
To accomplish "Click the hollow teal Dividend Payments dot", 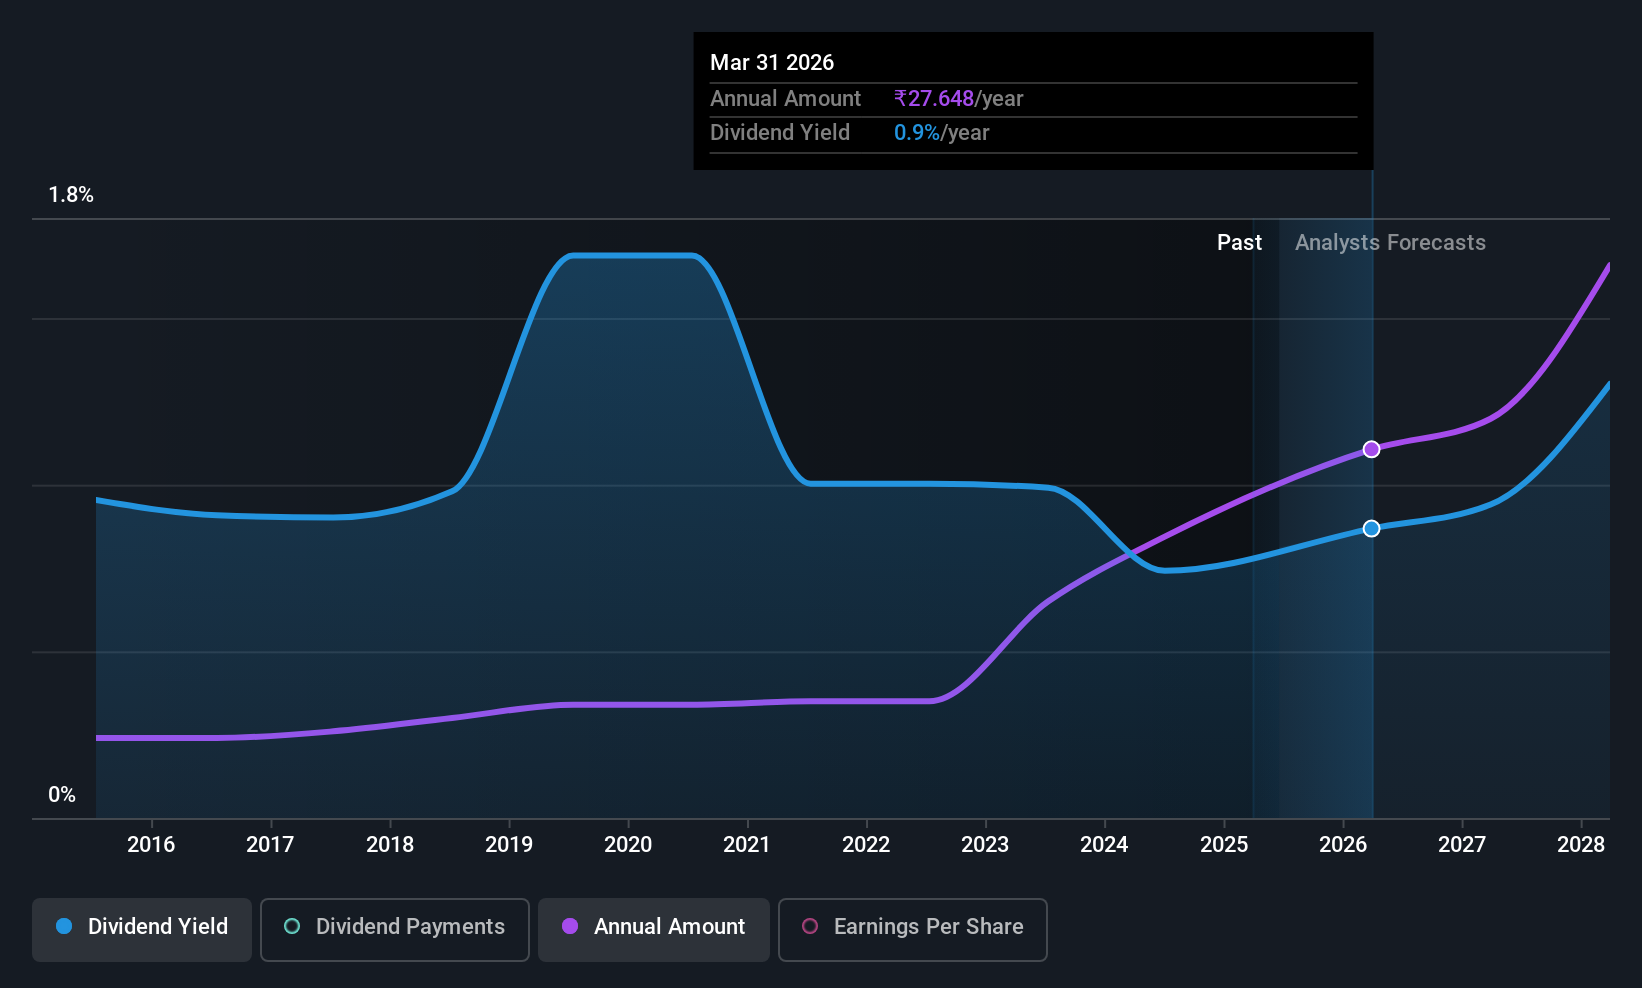I will [x=292, y=926].
